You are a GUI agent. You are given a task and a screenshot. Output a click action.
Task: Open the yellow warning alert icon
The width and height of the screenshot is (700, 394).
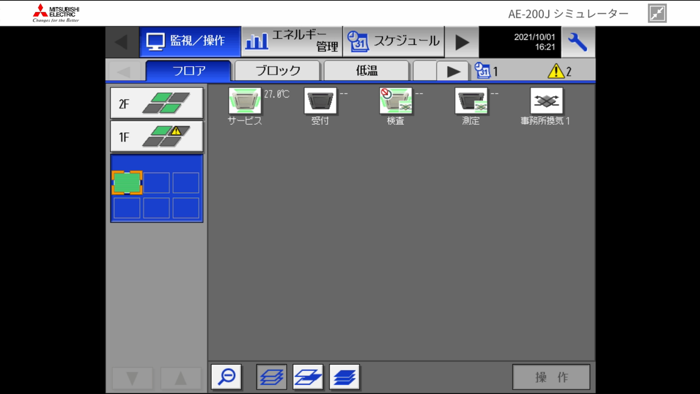tap(556, 71)
